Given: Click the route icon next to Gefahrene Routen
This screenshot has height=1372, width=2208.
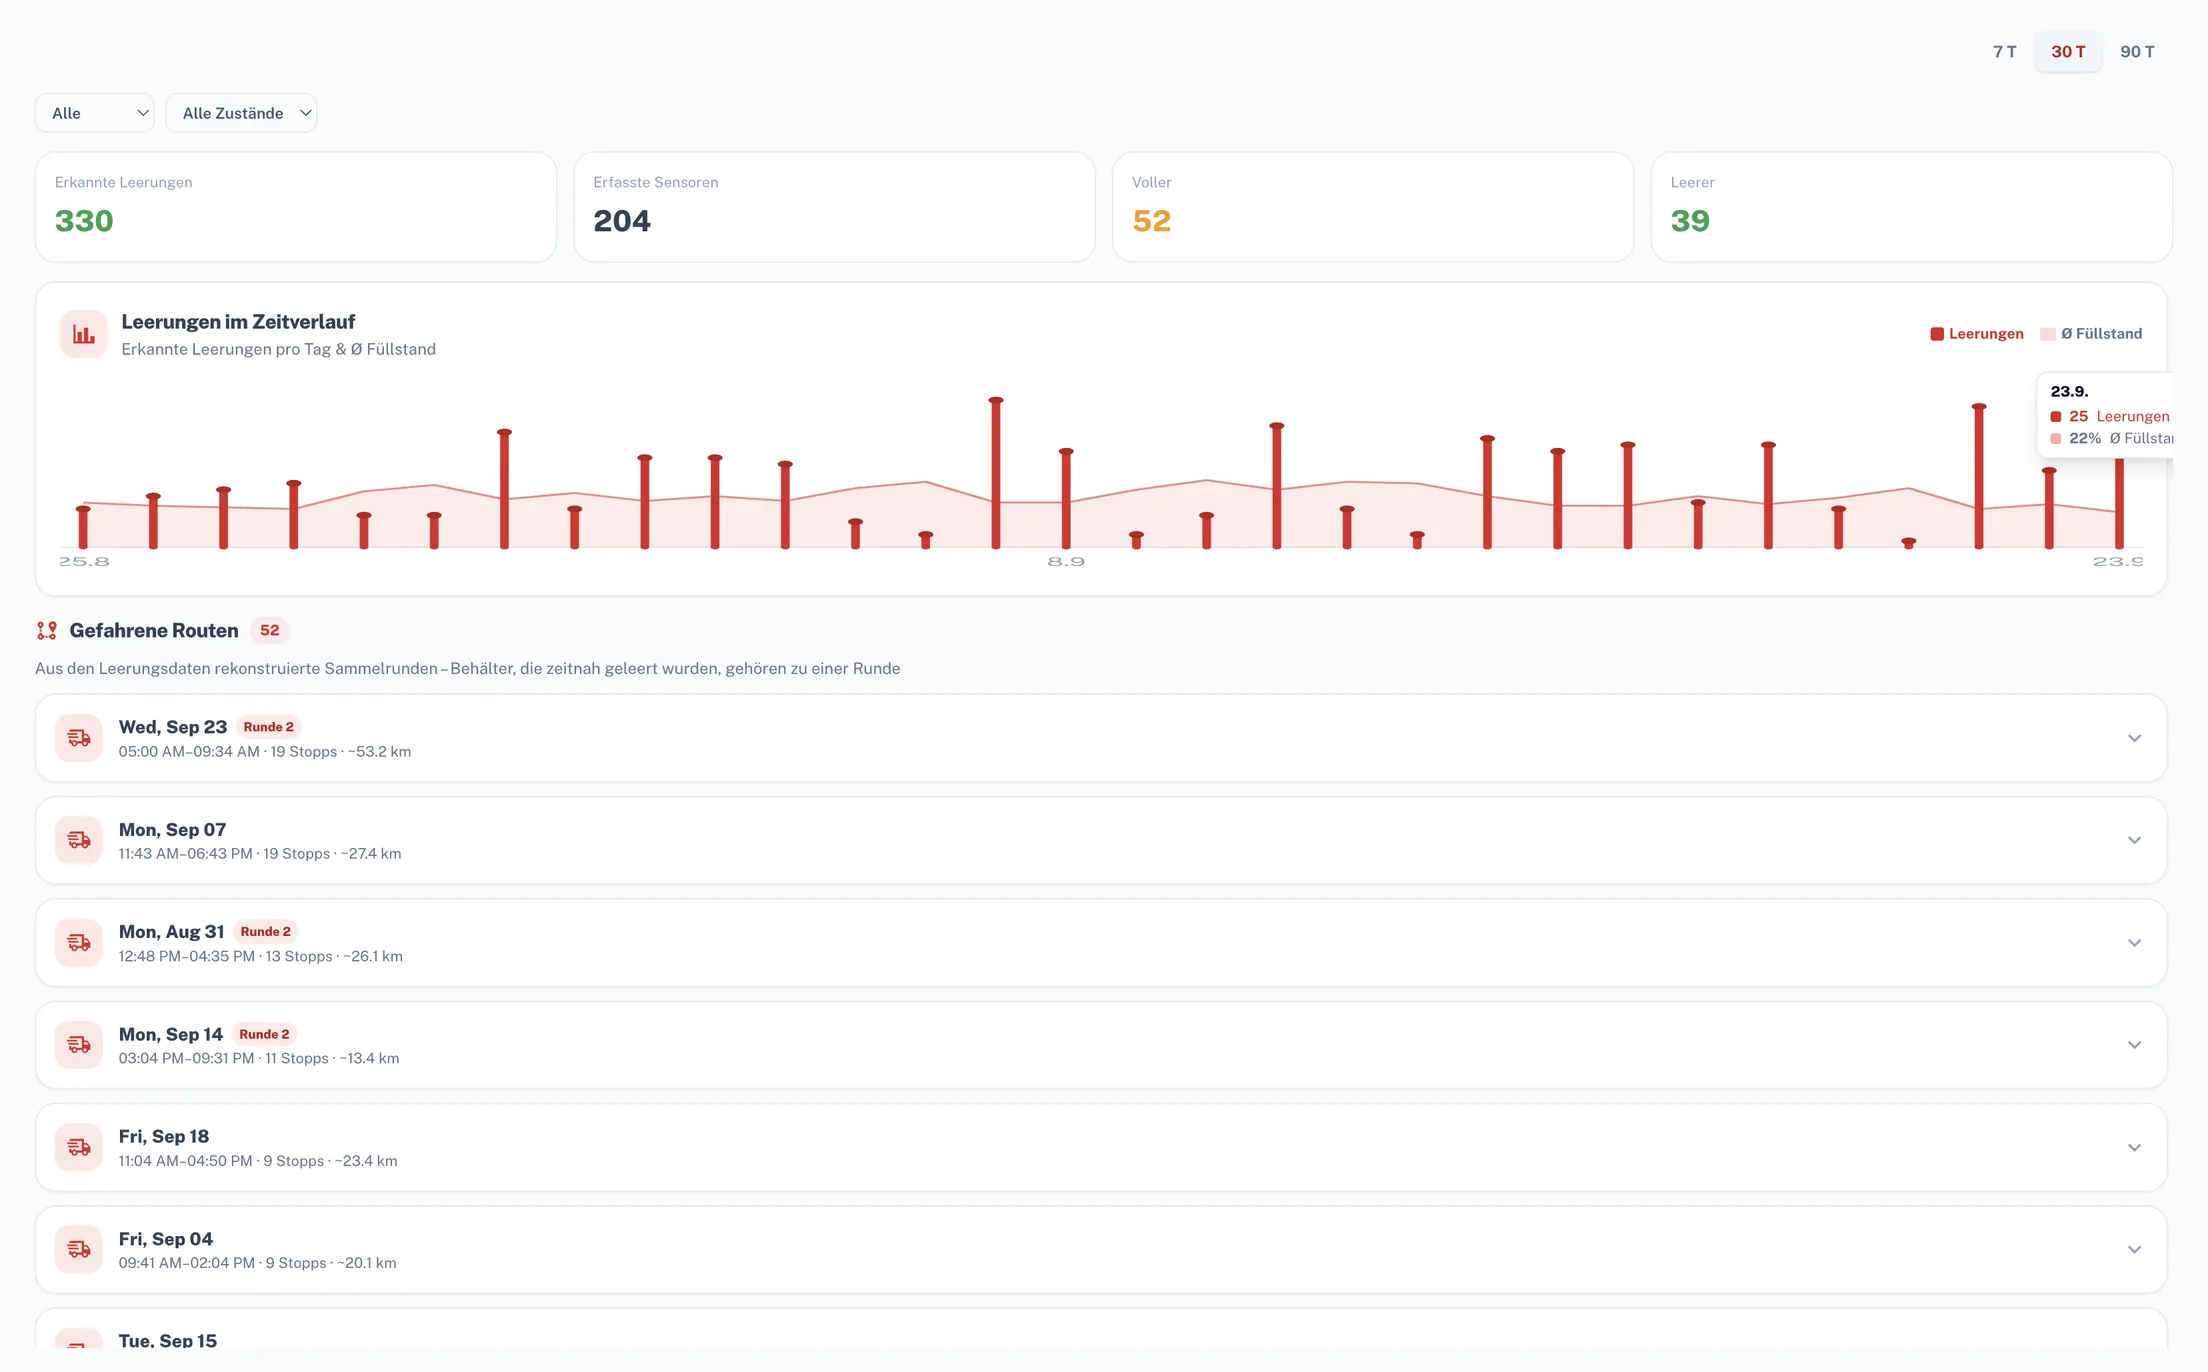Looking at the screenshot, I should (47, 631).
